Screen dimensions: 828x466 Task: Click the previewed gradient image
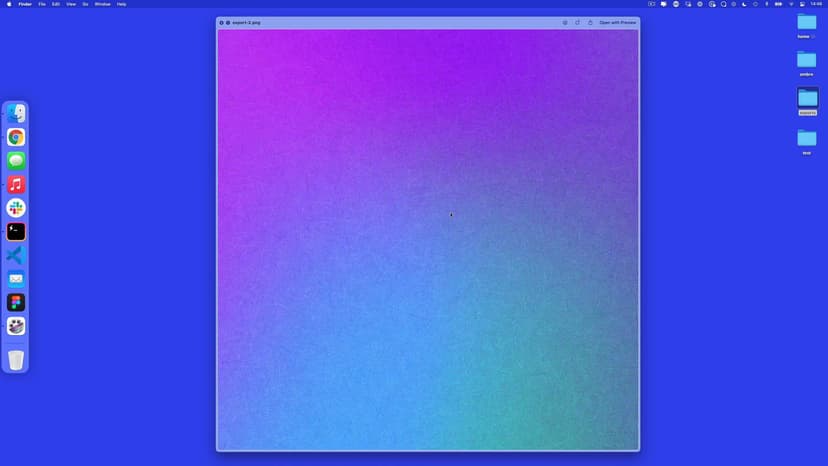point(428,240)
